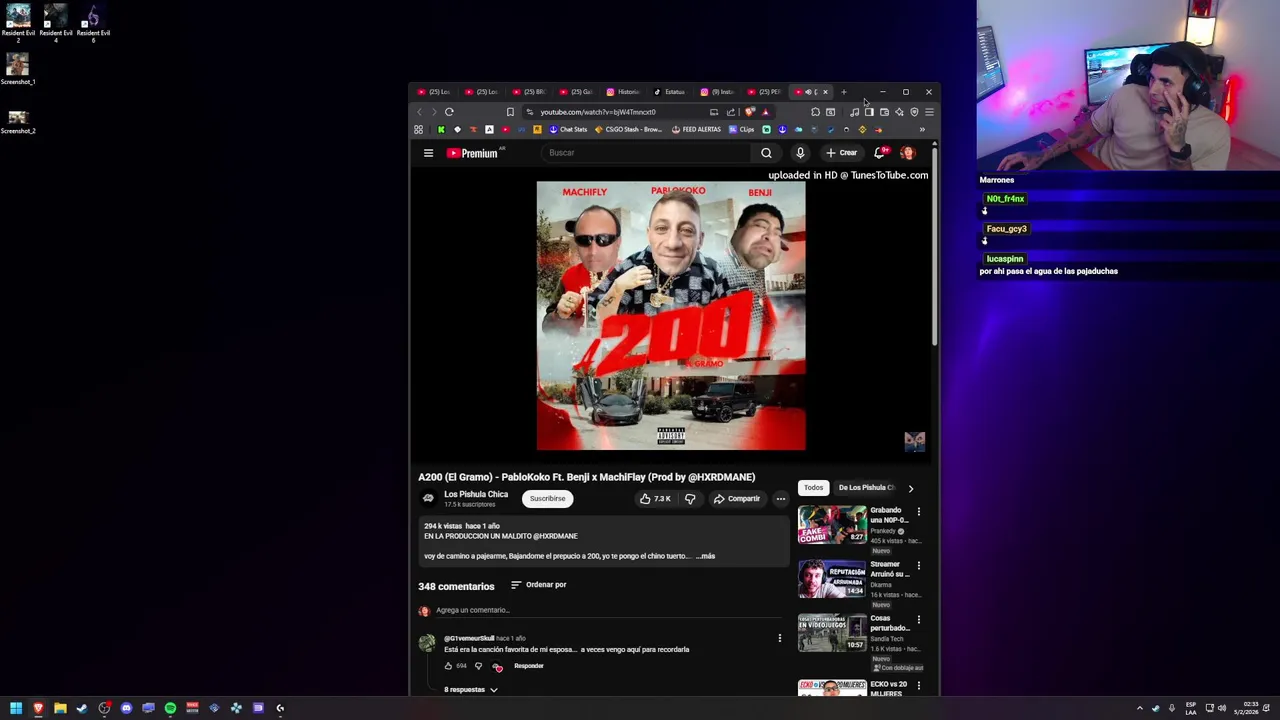
Task: Click Responder under G1vemeurSkull's comment
Action: coord(529,666)
